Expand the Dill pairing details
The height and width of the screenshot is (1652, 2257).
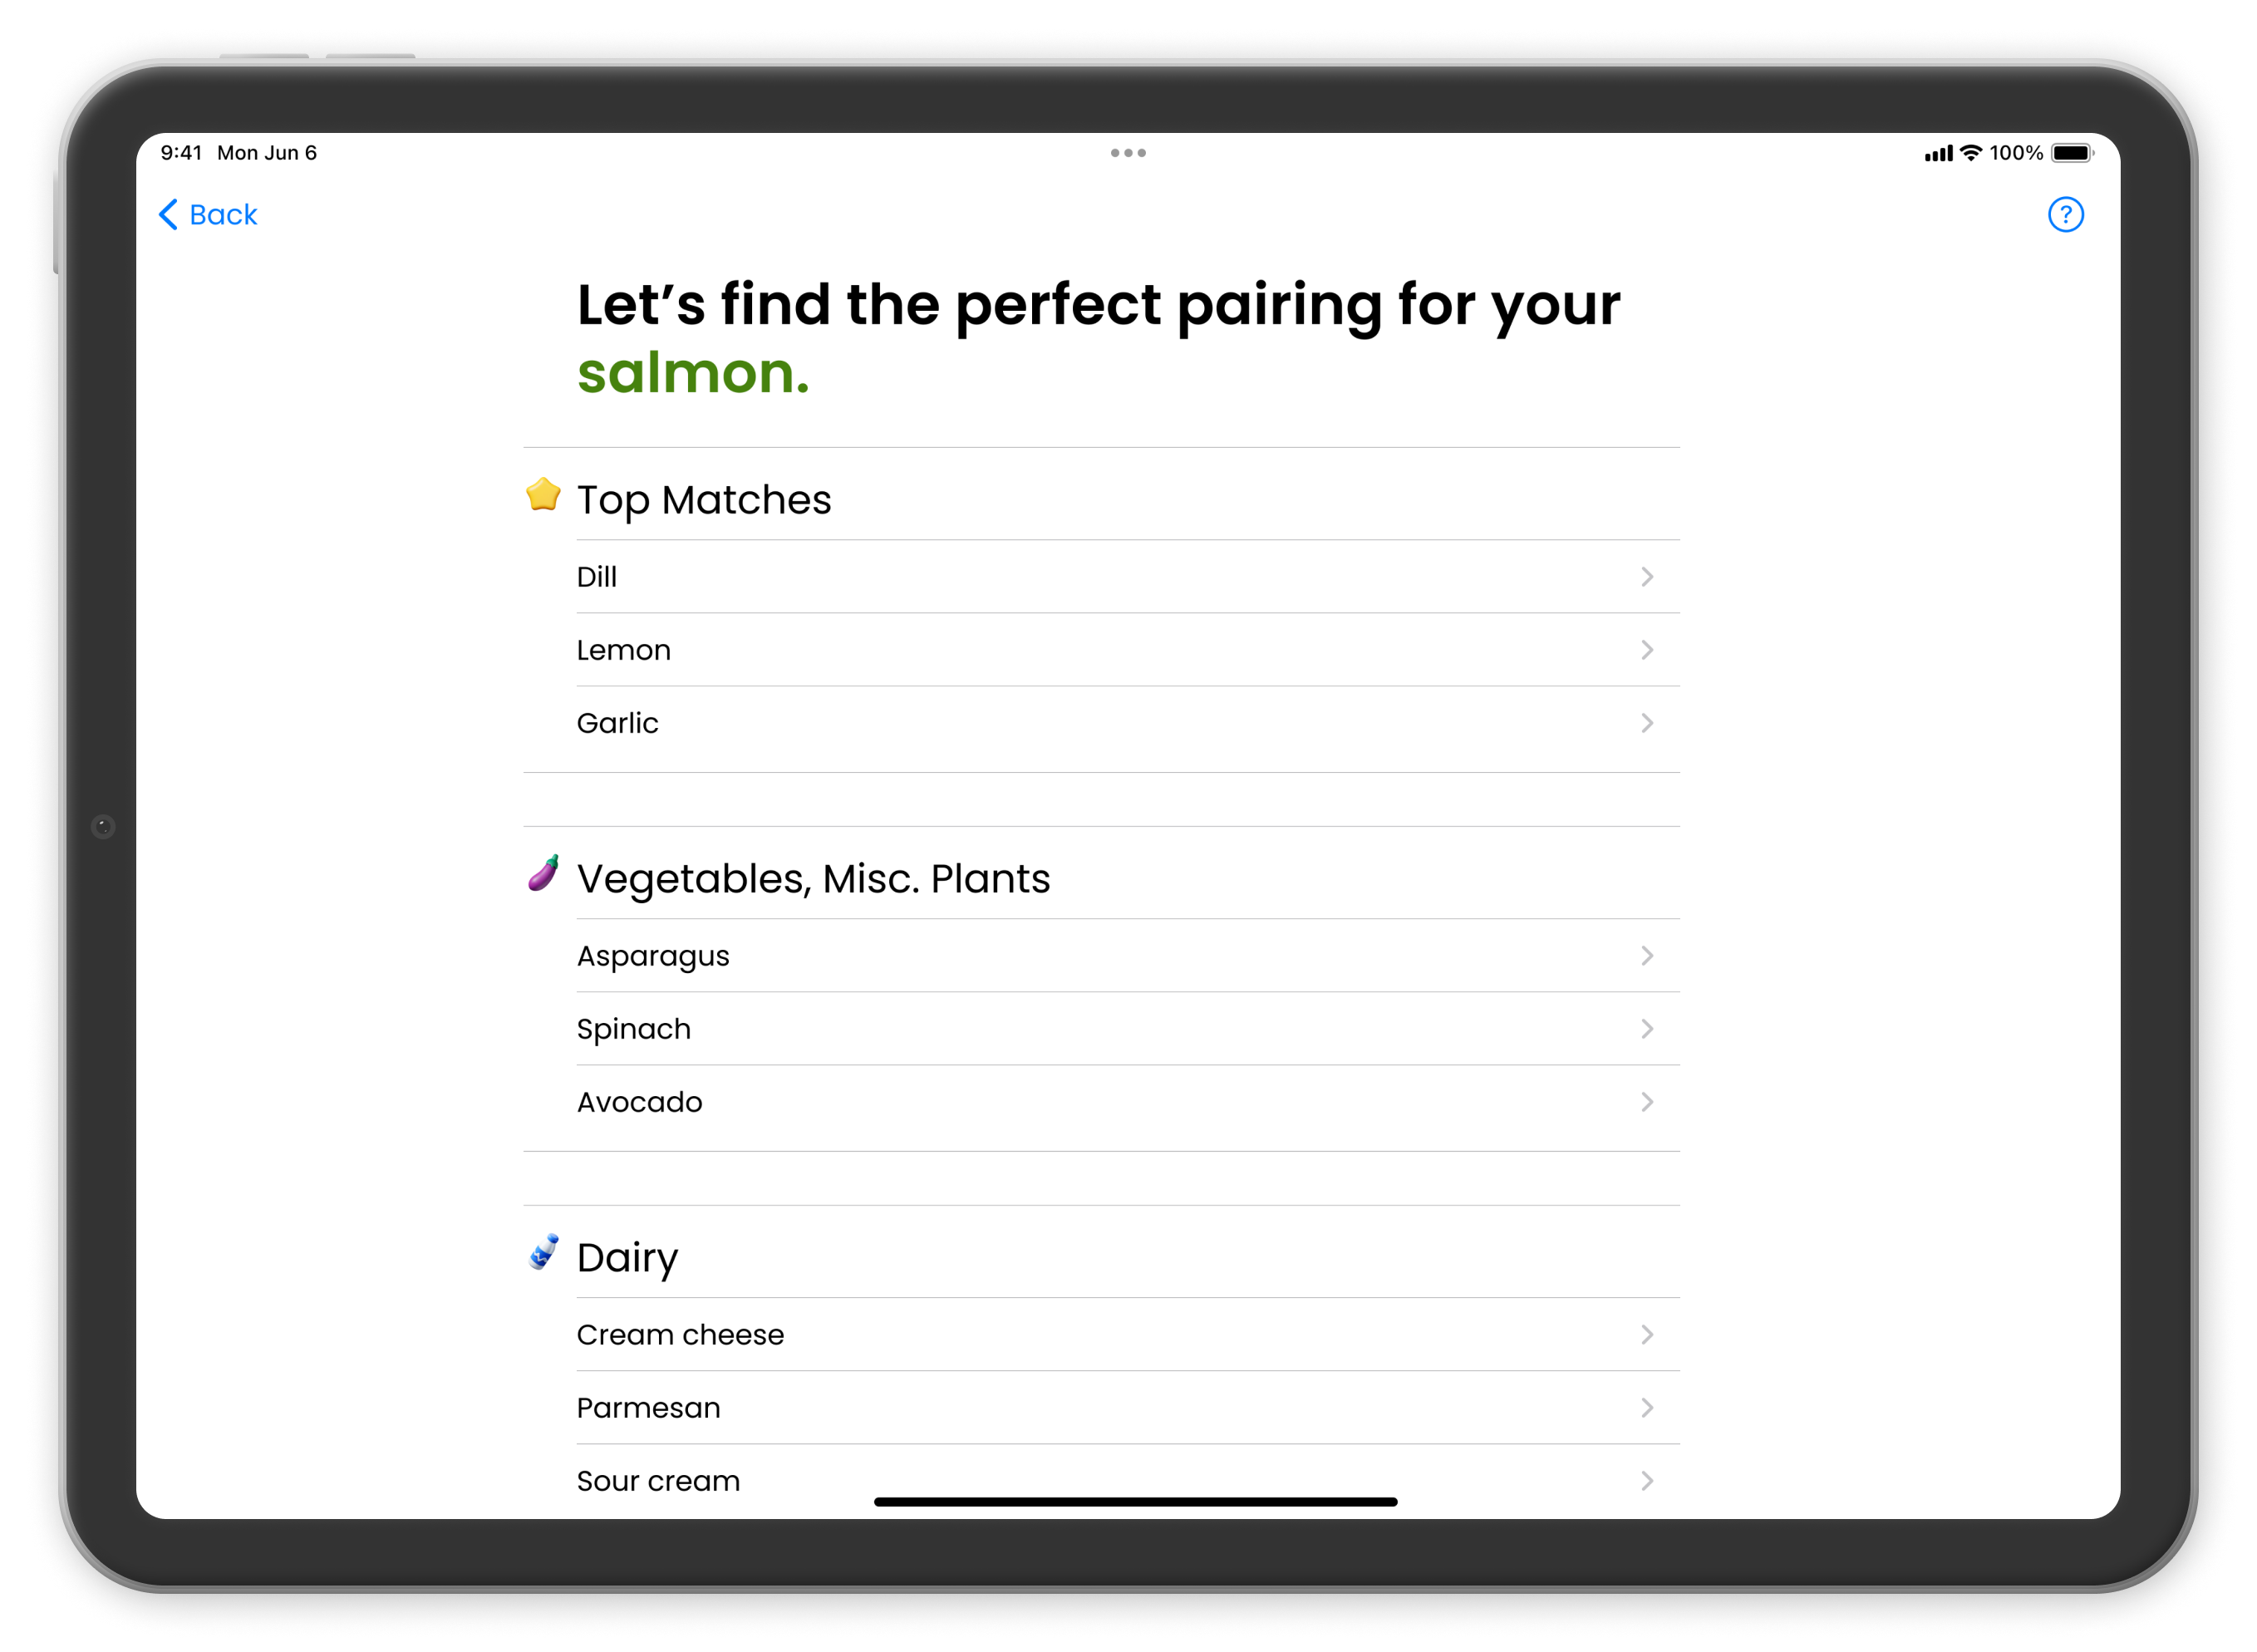tap(1647, 576)
